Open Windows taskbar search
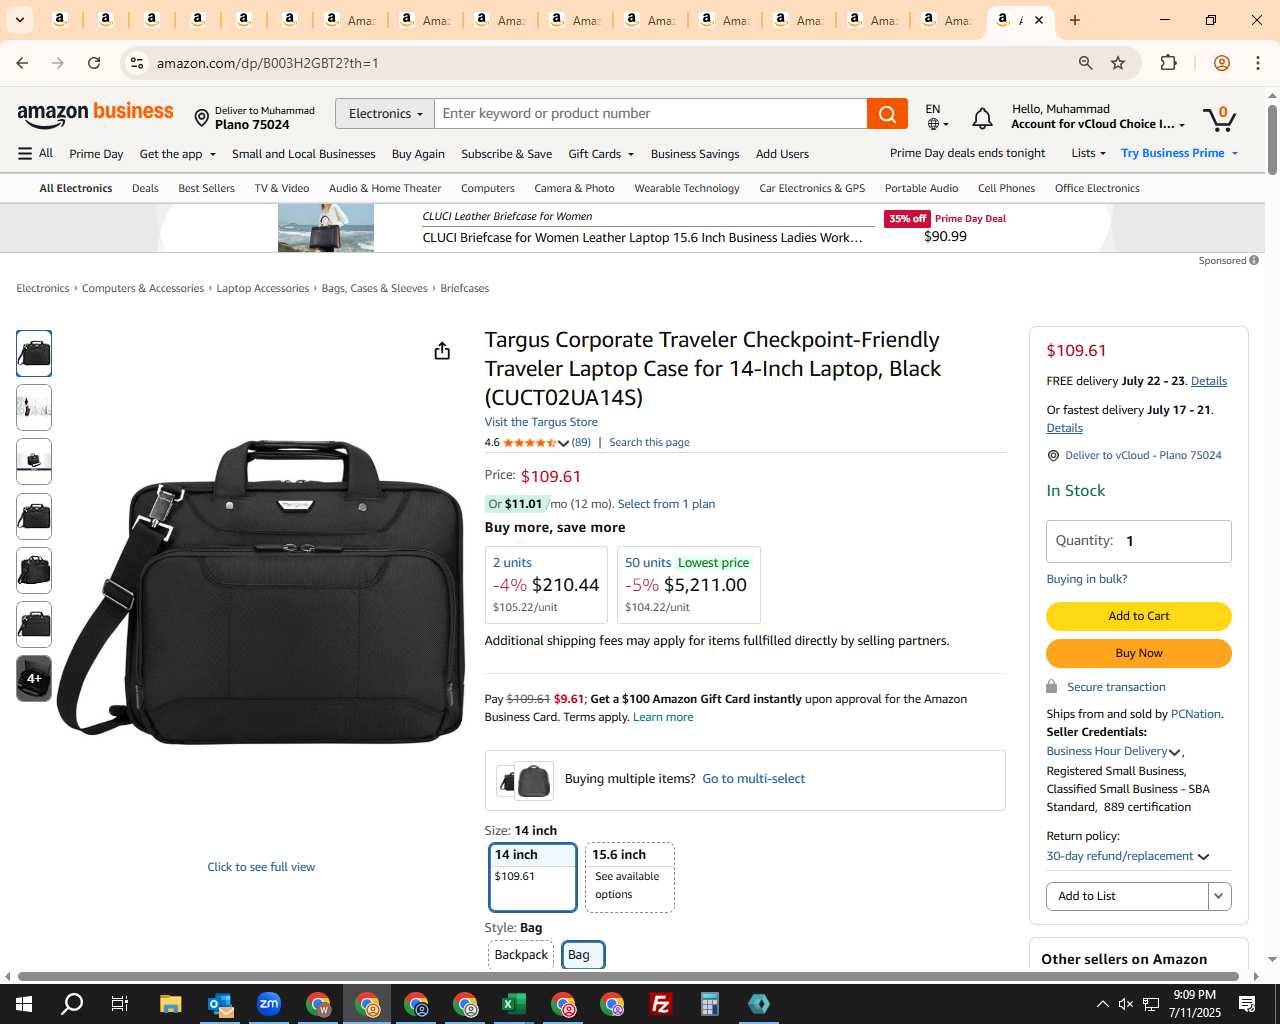This screenshot has height=1024, width=1280. tap(72, 1004)
